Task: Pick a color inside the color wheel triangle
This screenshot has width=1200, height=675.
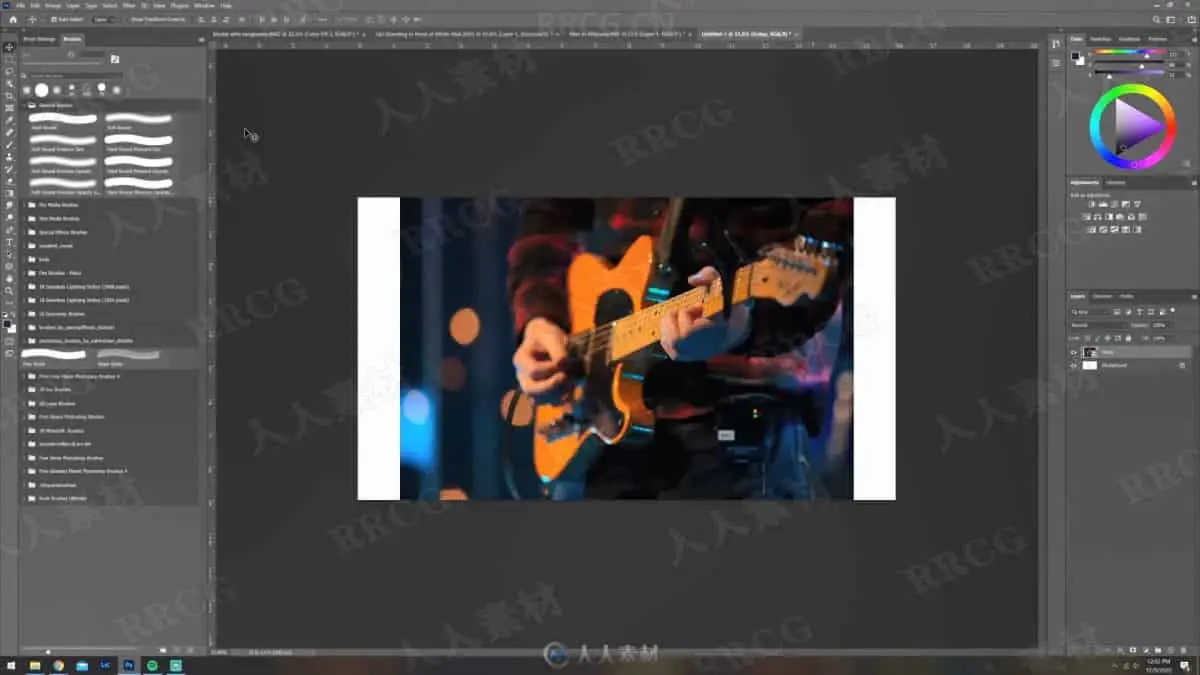Action: (x=1138, y=127)
